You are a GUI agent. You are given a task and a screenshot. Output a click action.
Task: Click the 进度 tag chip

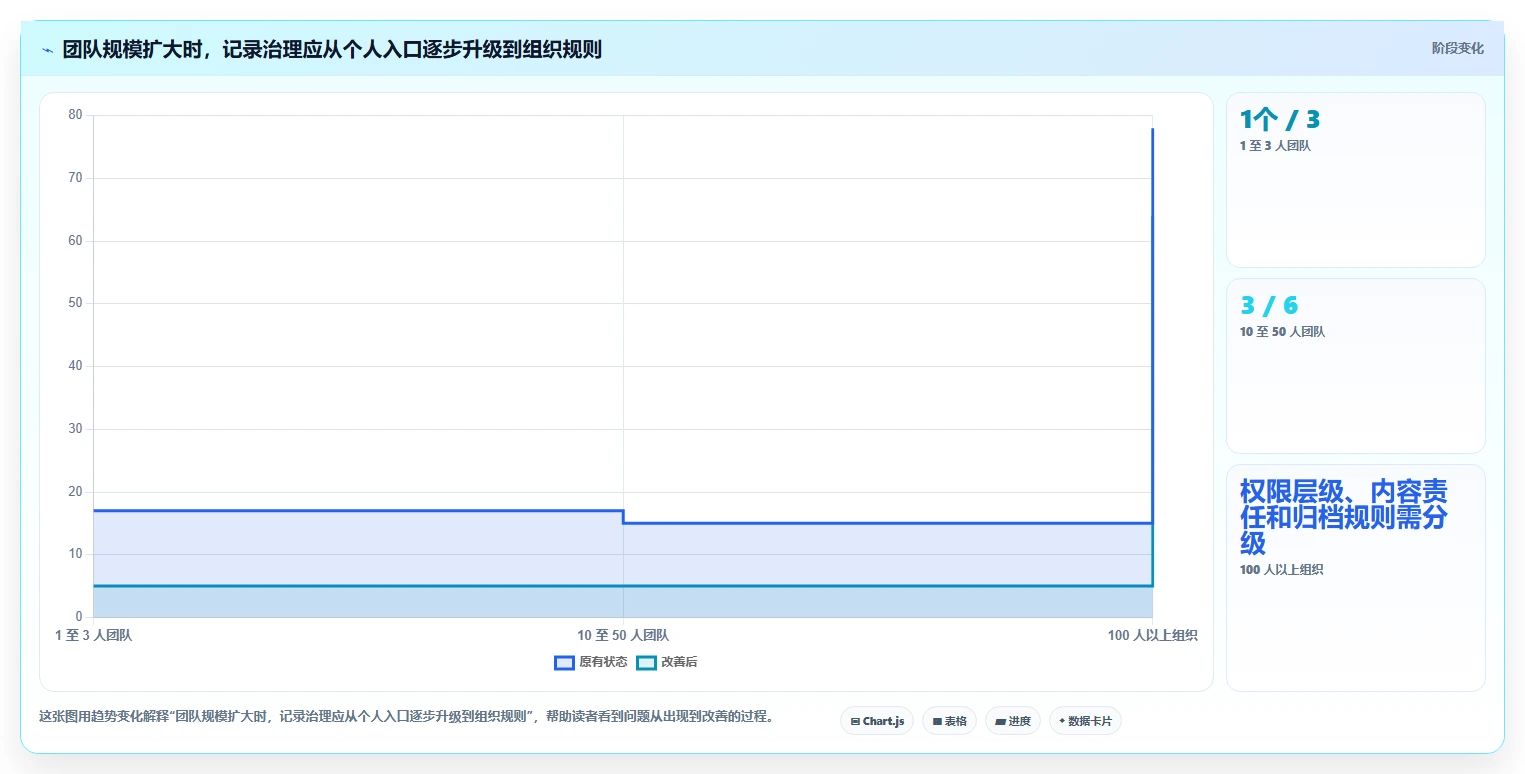1013,721
